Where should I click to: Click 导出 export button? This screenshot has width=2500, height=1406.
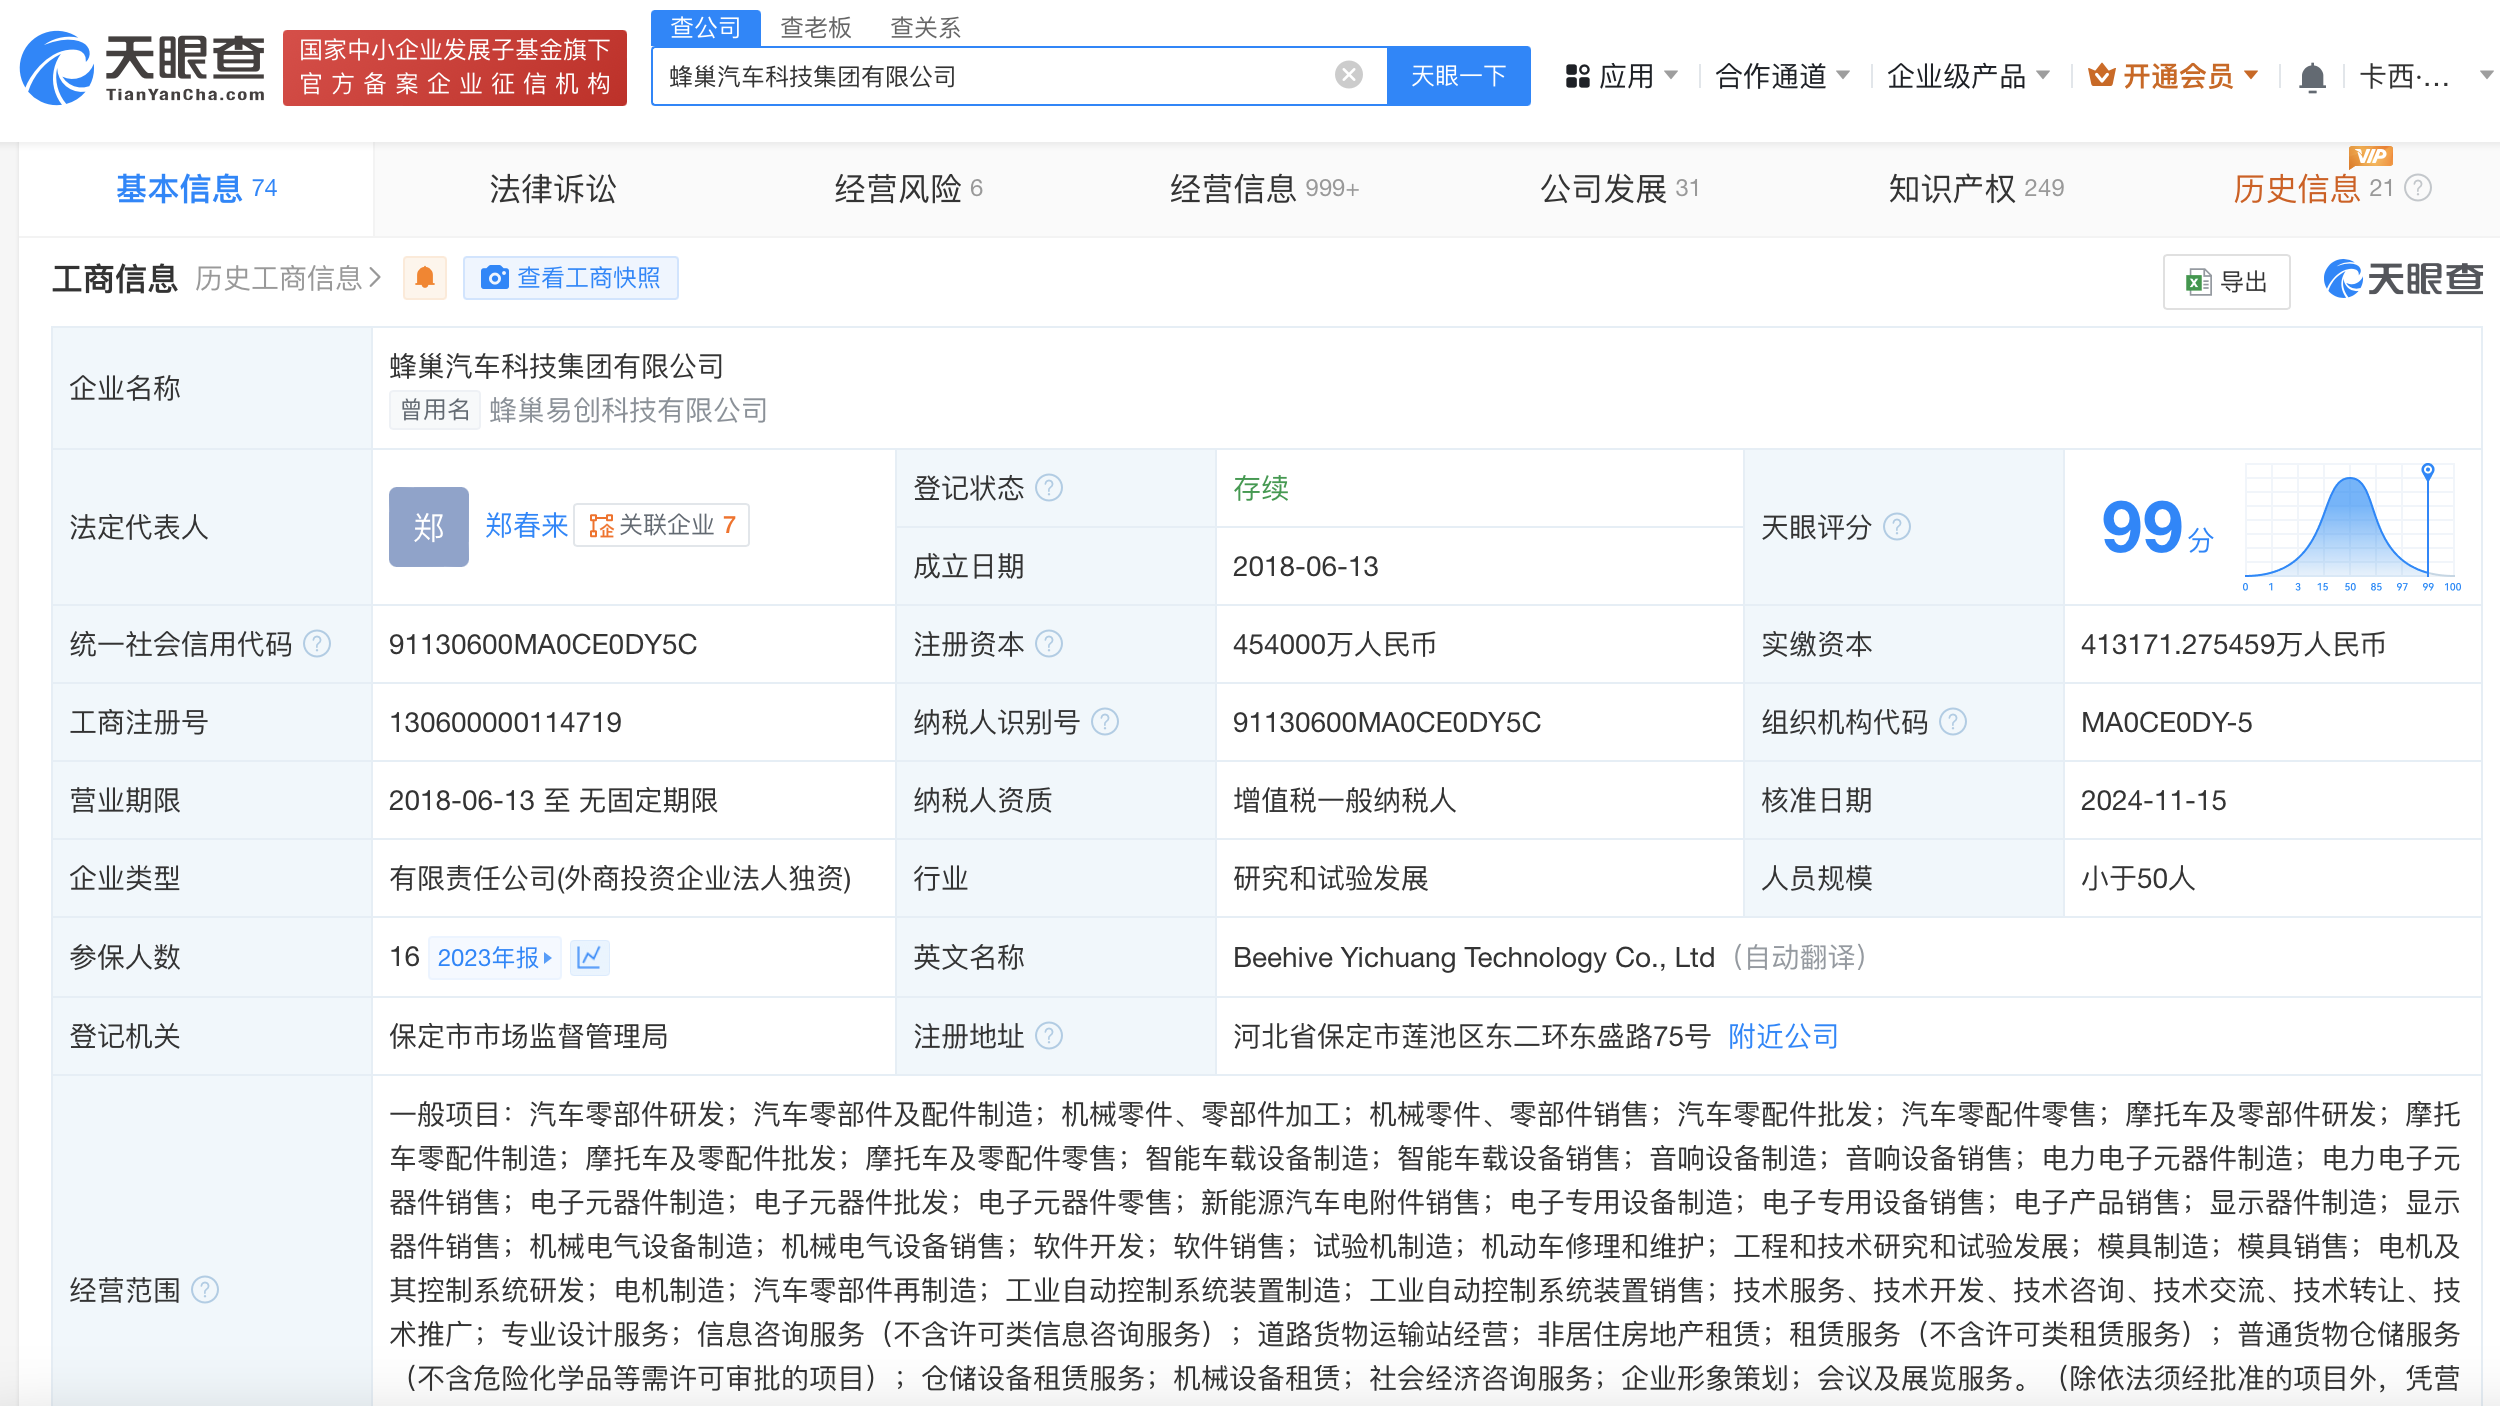tap(2226, 282)
